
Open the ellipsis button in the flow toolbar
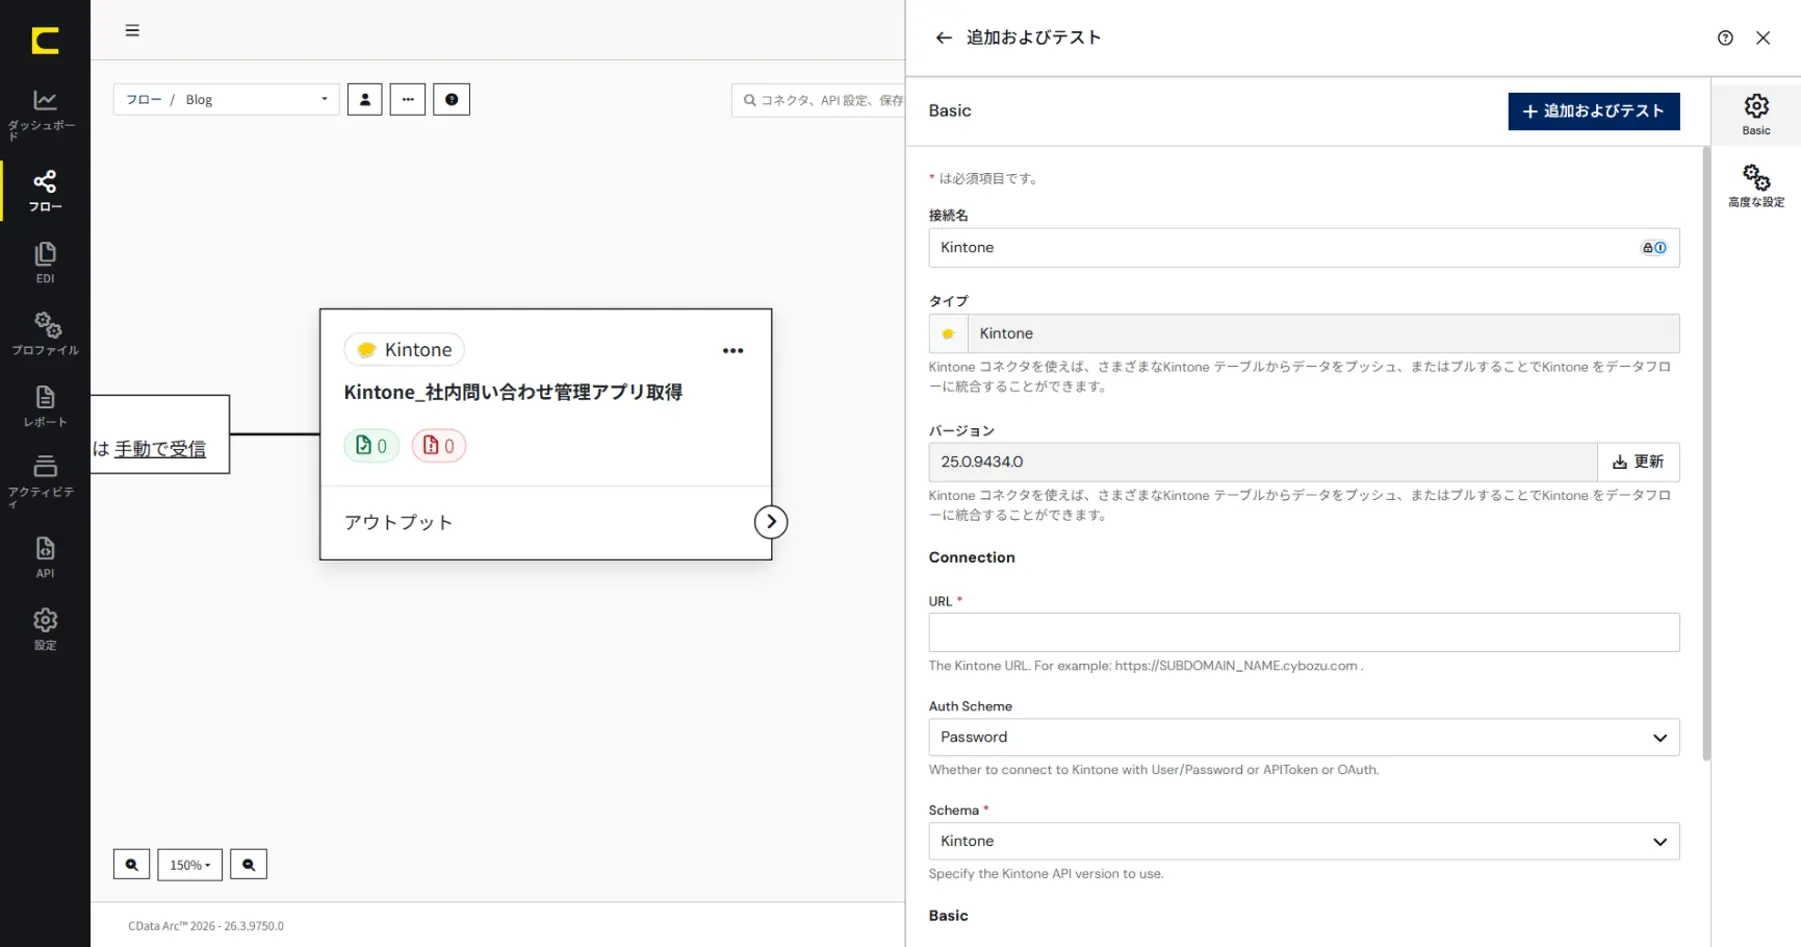click(408, 99)
